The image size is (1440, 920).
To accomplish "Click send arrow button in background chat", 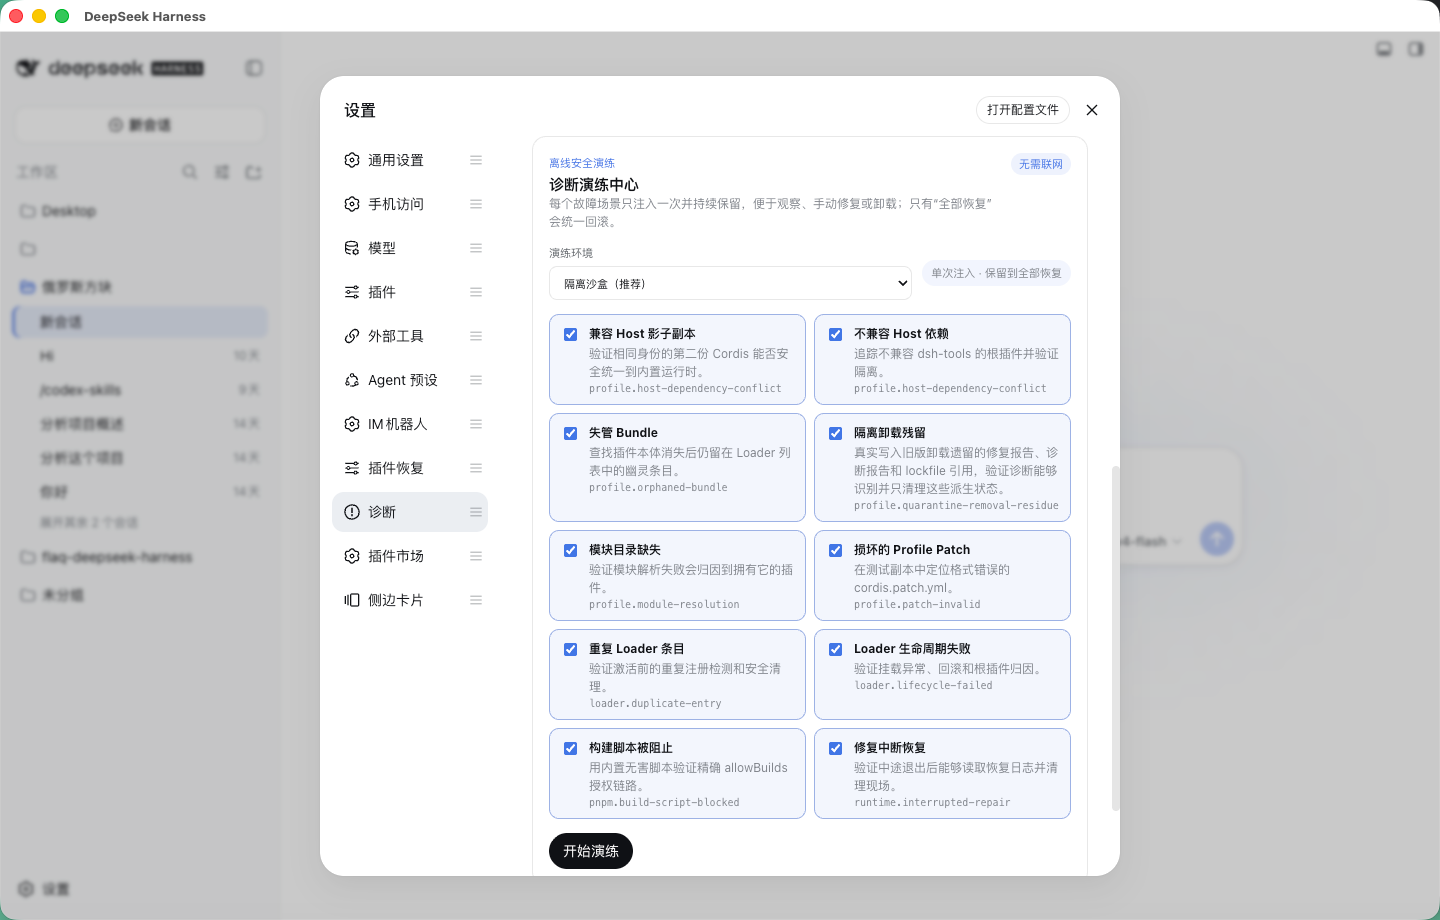I will [1216, 540].
